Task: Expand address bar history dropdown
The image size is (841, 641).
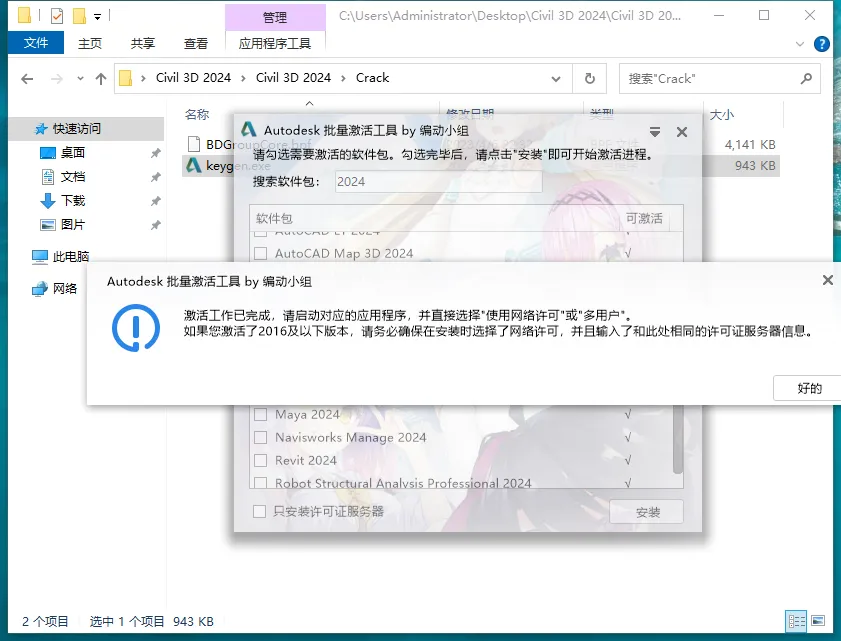Action: [556, 79]
